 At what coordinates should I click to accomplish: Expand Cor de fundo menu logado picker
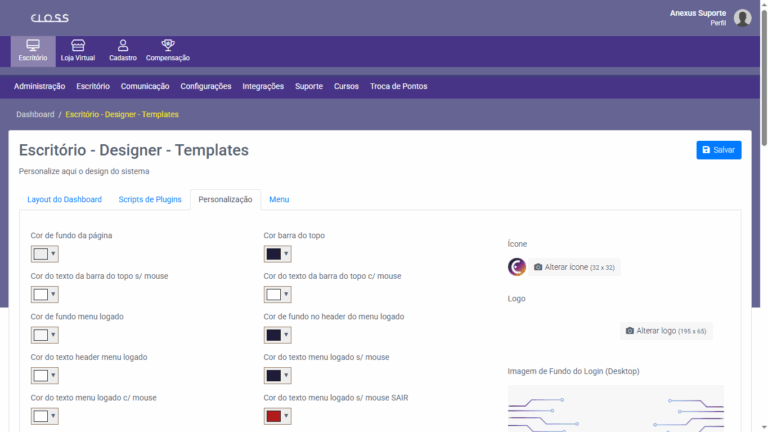(x=45, y=335)
